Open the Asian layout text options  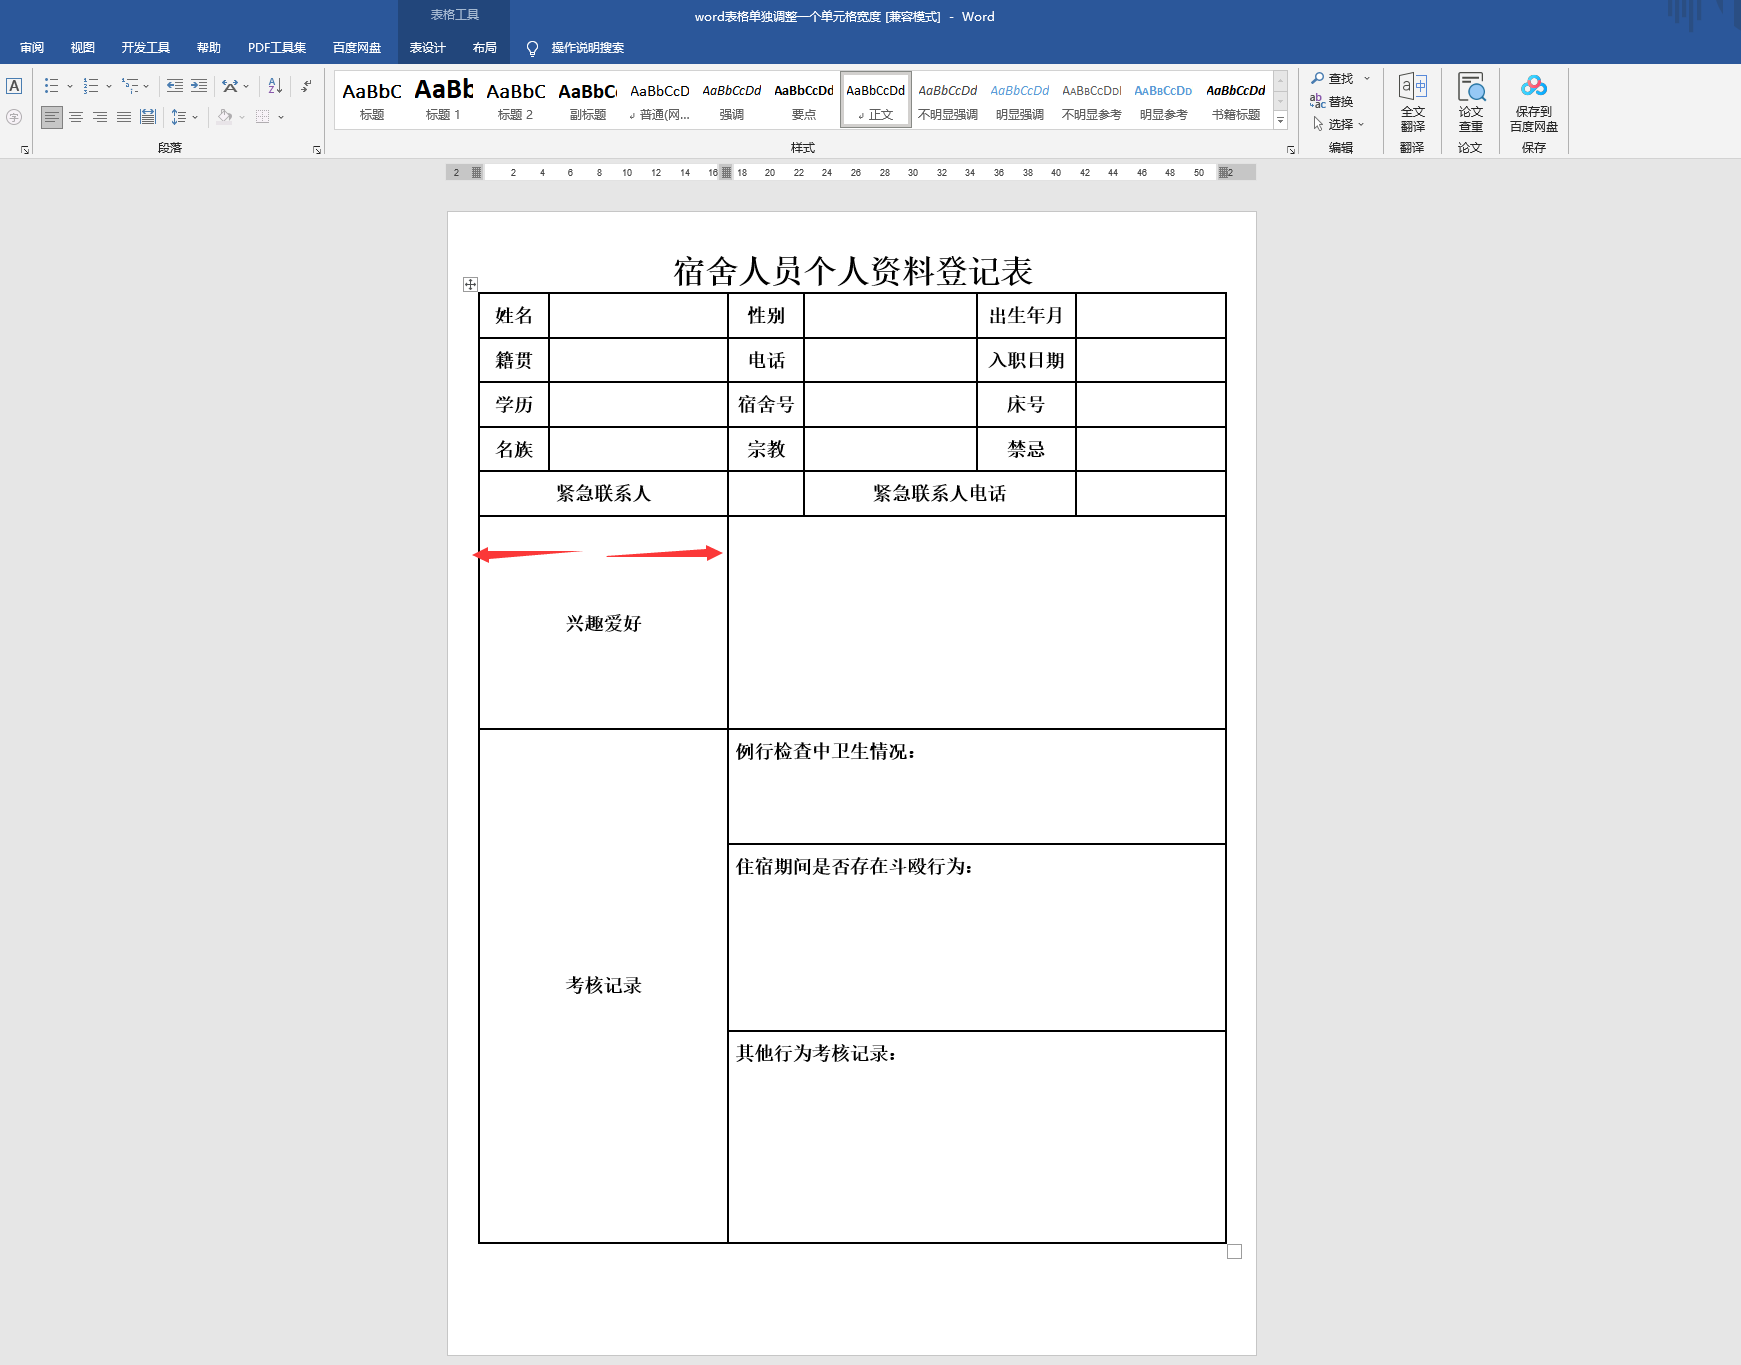coord(230,86)
